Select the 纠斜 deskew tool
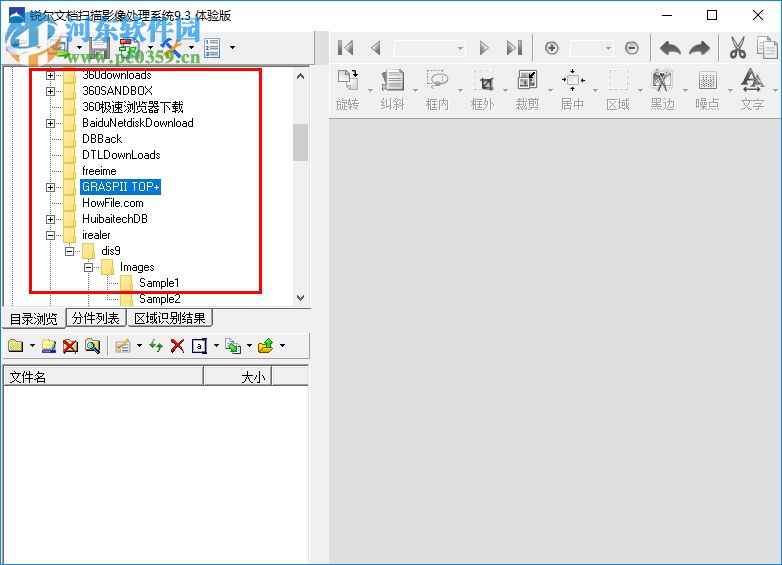 [x=392, y=90]
